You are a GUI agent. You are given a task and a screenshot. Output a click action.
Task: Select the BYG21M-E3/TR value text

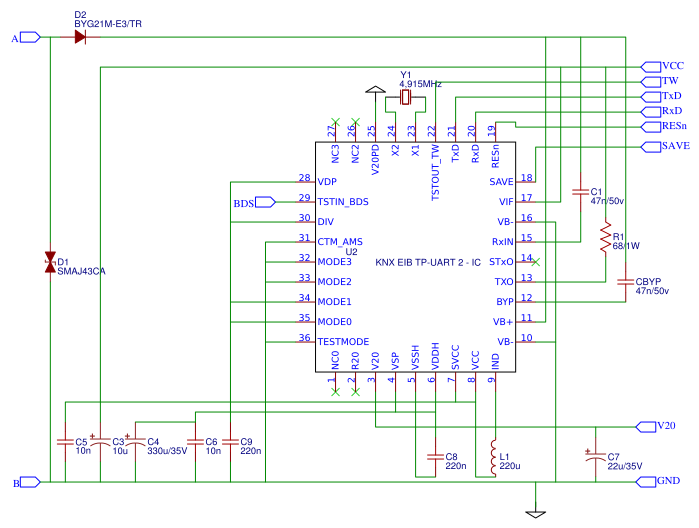[108, 24]
